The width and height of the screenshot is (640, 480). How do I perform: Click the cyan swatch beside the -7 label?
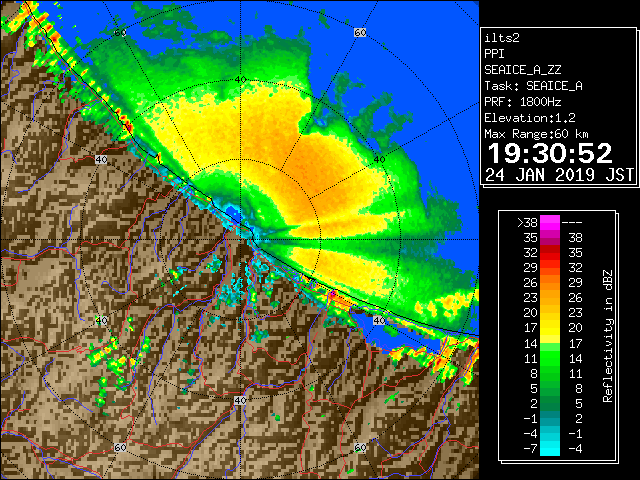click(x=550, y=448)
